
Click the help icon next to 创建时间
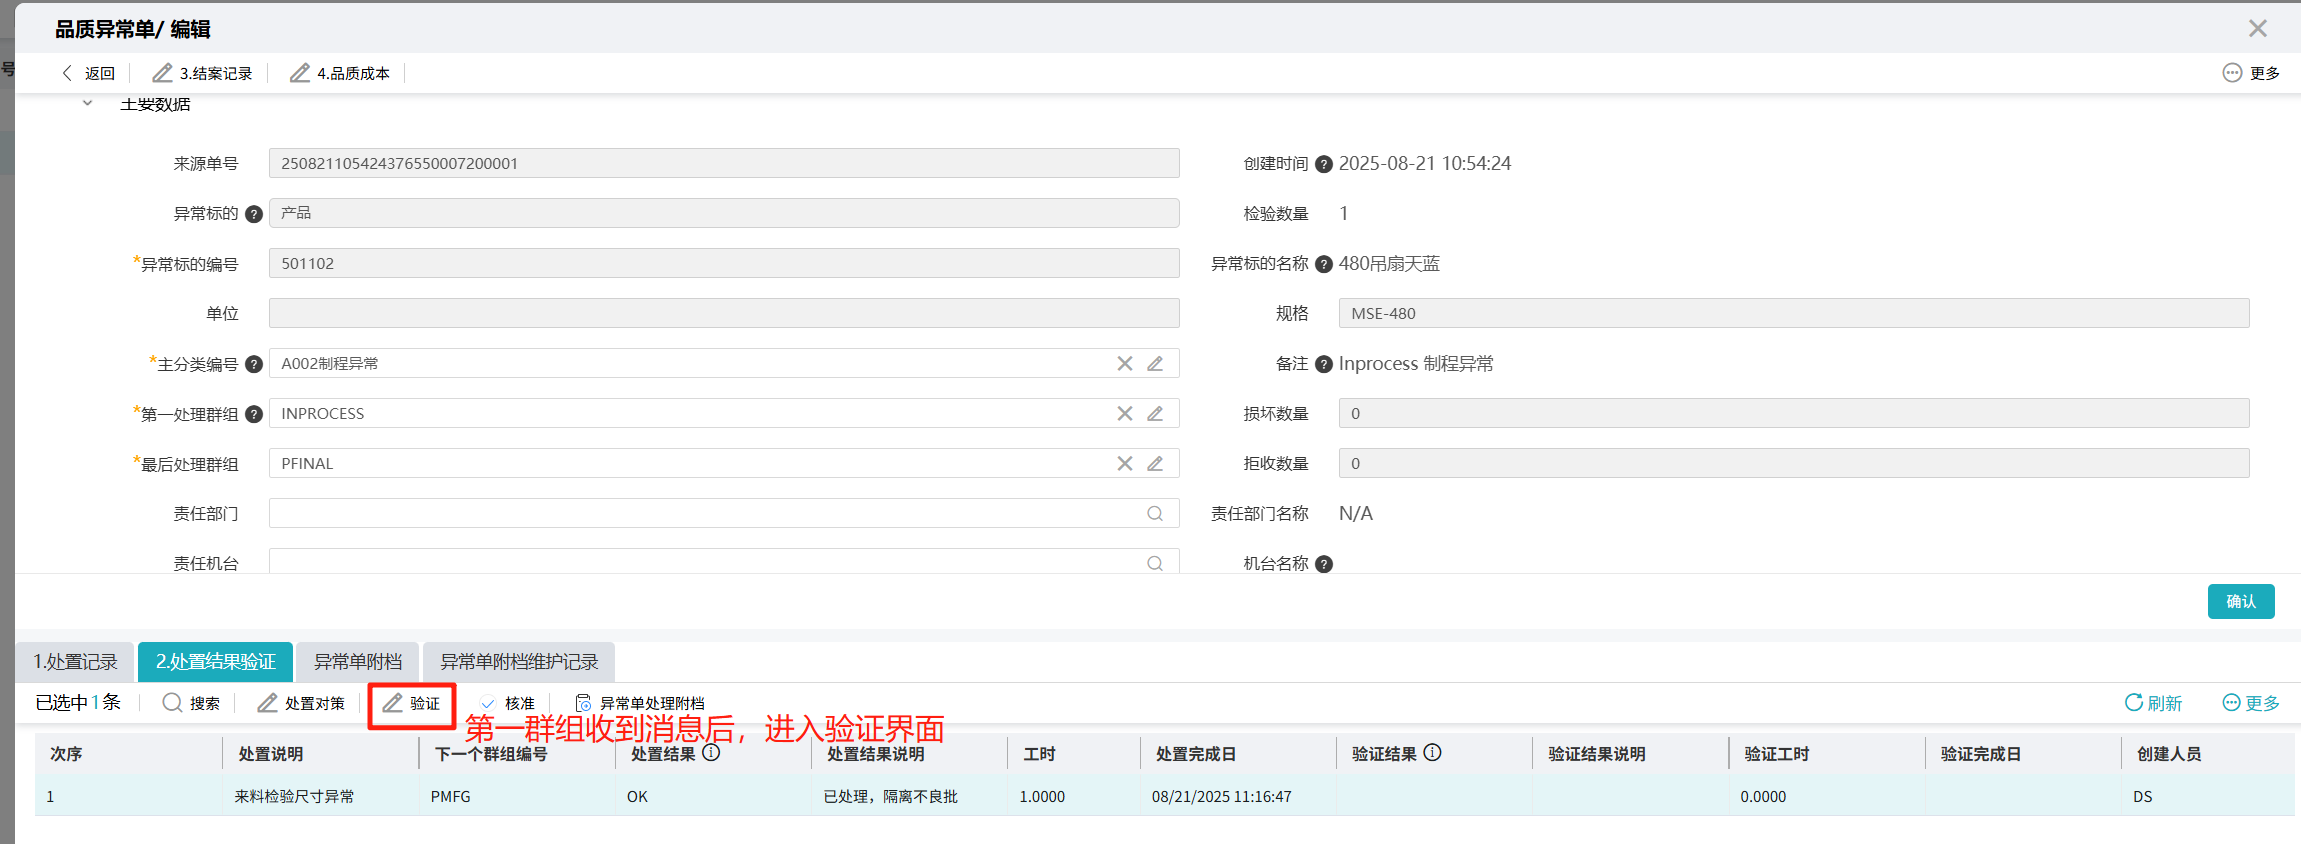pyautogui.click(x=1324, y=164)
